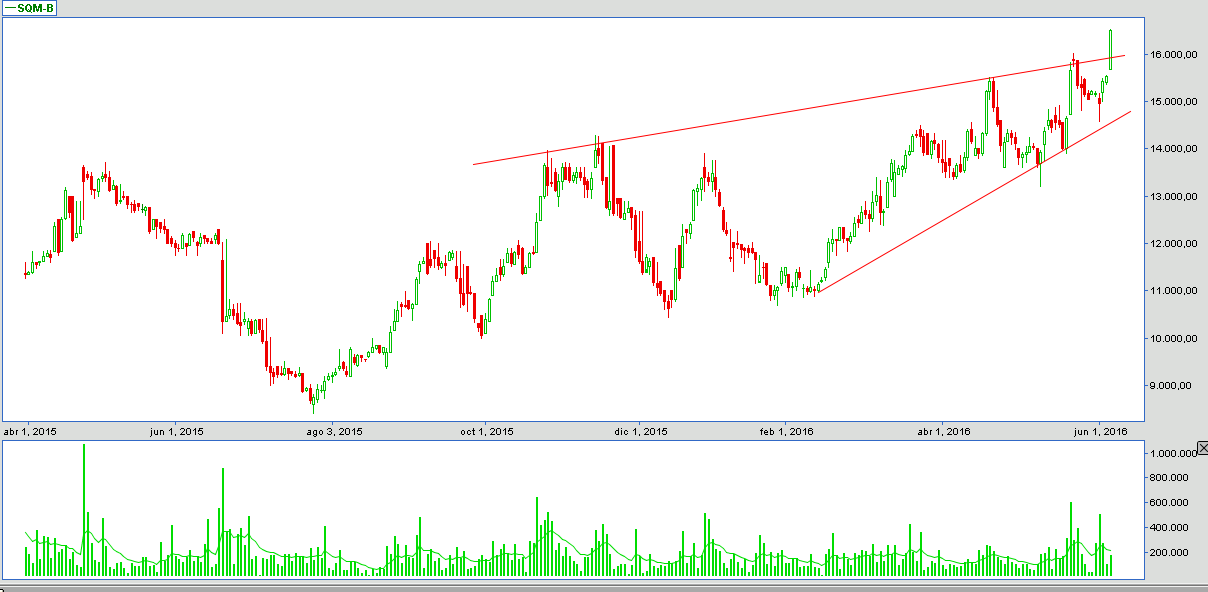Select the lower red support trend line
The width and height of the screenshot is (1208, 592).
click(973, 201)
